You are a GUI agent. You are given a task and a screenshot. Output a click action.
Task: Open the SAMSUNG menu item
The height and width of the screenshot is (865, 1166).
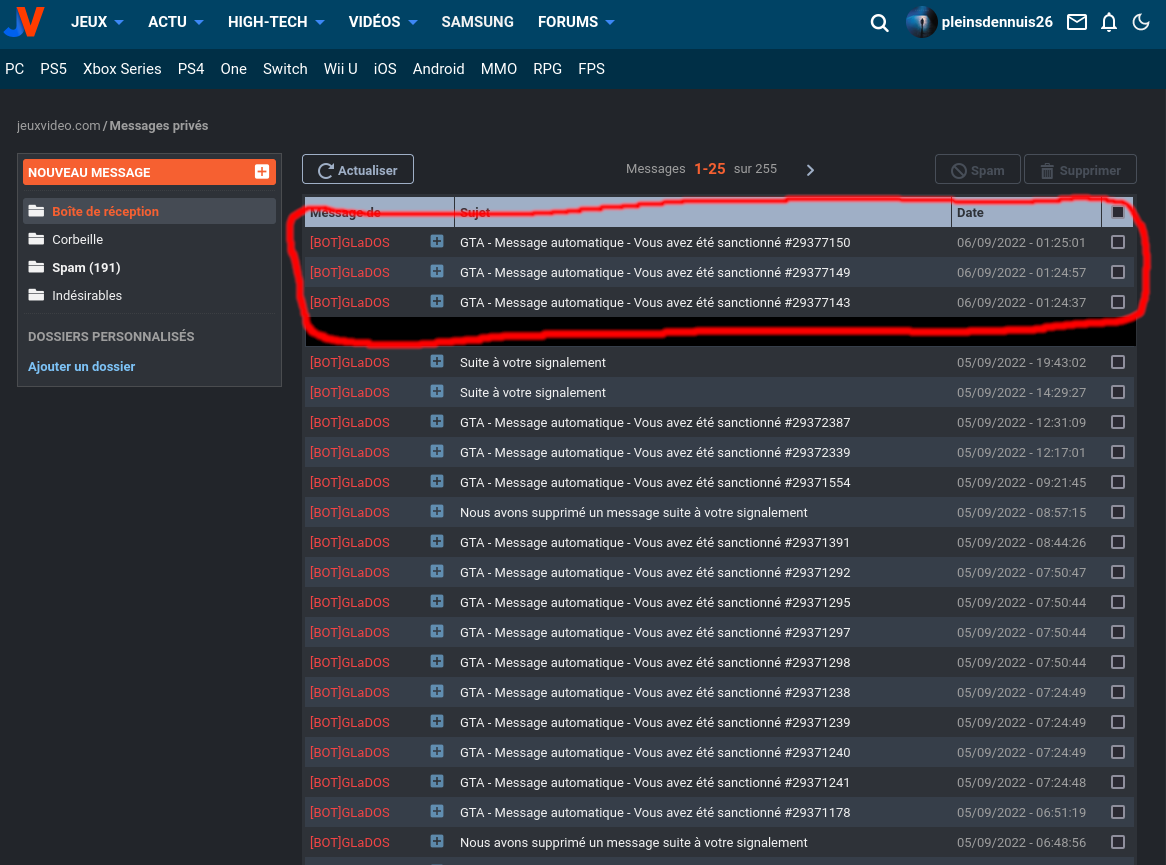click(x=477, y=22)
